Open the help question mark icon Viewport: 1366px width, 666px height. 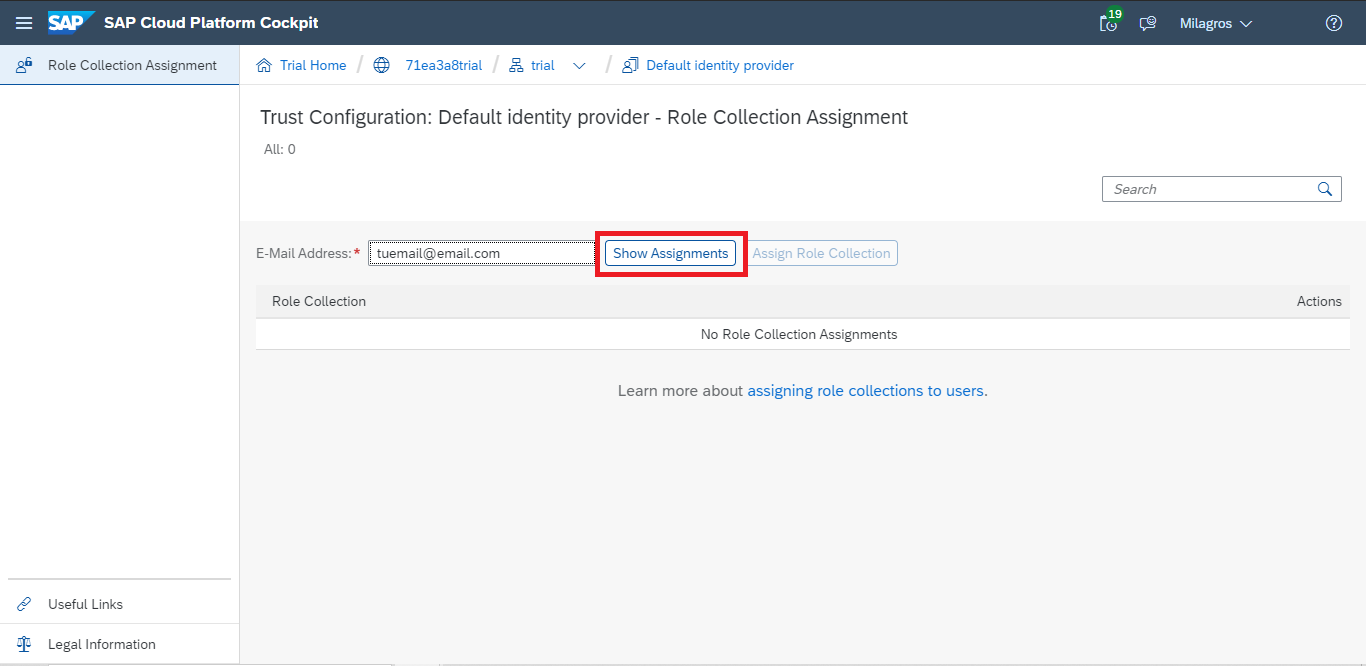(1333, 23)
